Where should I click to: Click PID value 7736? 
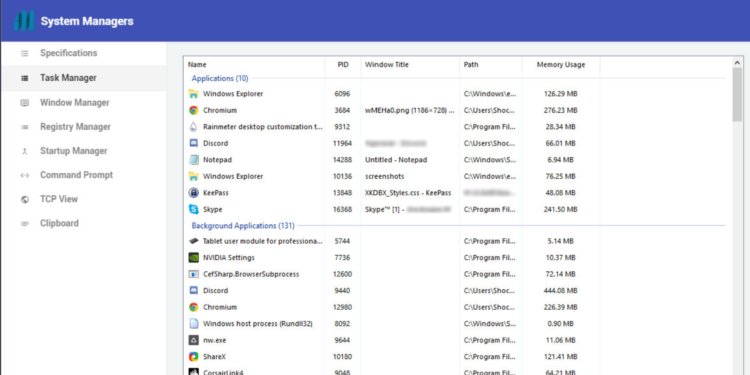click(x=342, y=258)
